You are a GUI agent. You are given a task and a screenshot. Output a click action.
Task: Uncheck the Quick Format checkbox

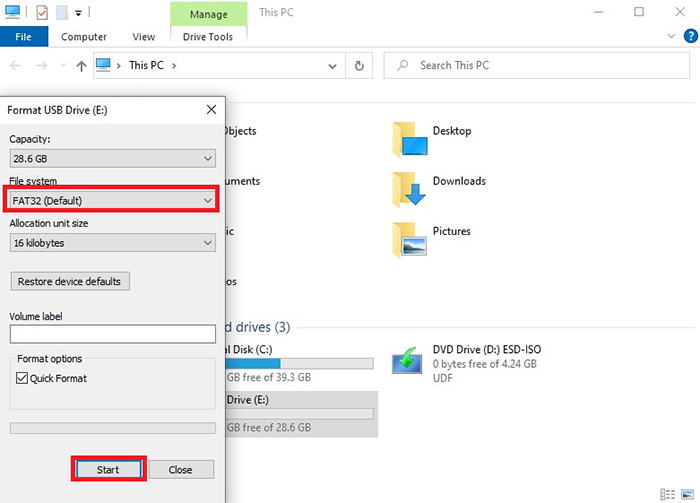point(23,379)
